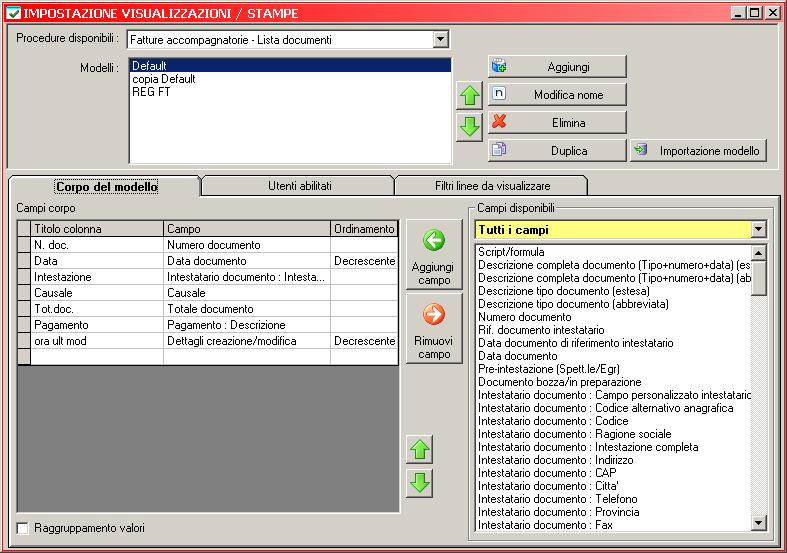Image resolution: width=787 pixels, height=553 pixels.
Task: Click the Modifica nome button
Action: point(557,94)
